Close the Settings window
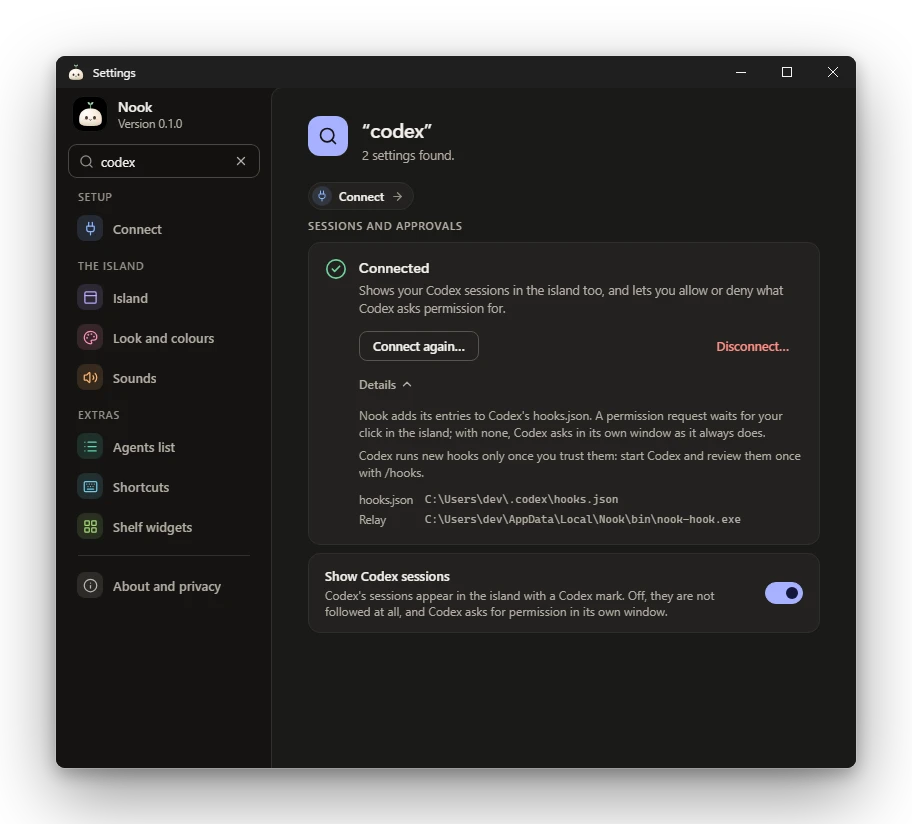Viewport: 912px width, 824px height. (x=833, y=72)
